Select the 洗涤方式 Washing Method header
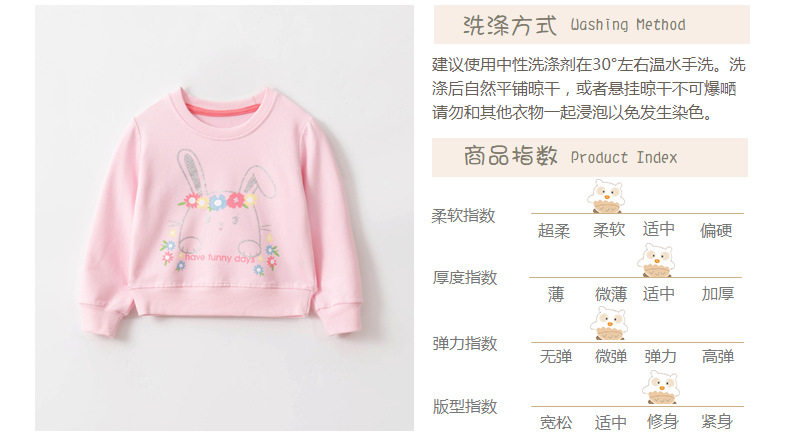This screenshot has width=790, height=446. coord(591,25)
